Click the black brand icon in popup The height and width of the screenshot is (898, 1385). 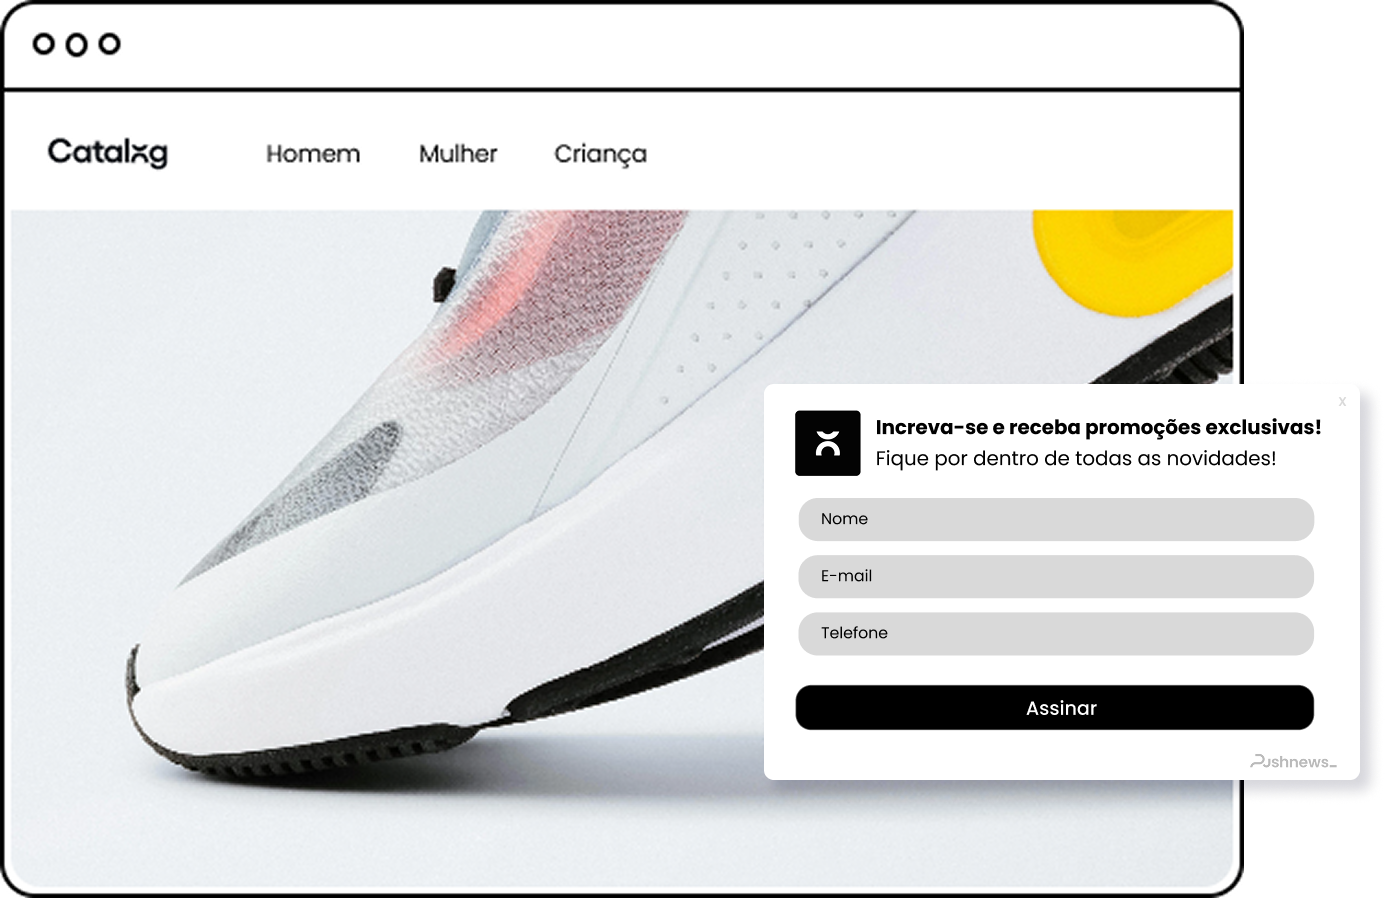click(827, 443)
